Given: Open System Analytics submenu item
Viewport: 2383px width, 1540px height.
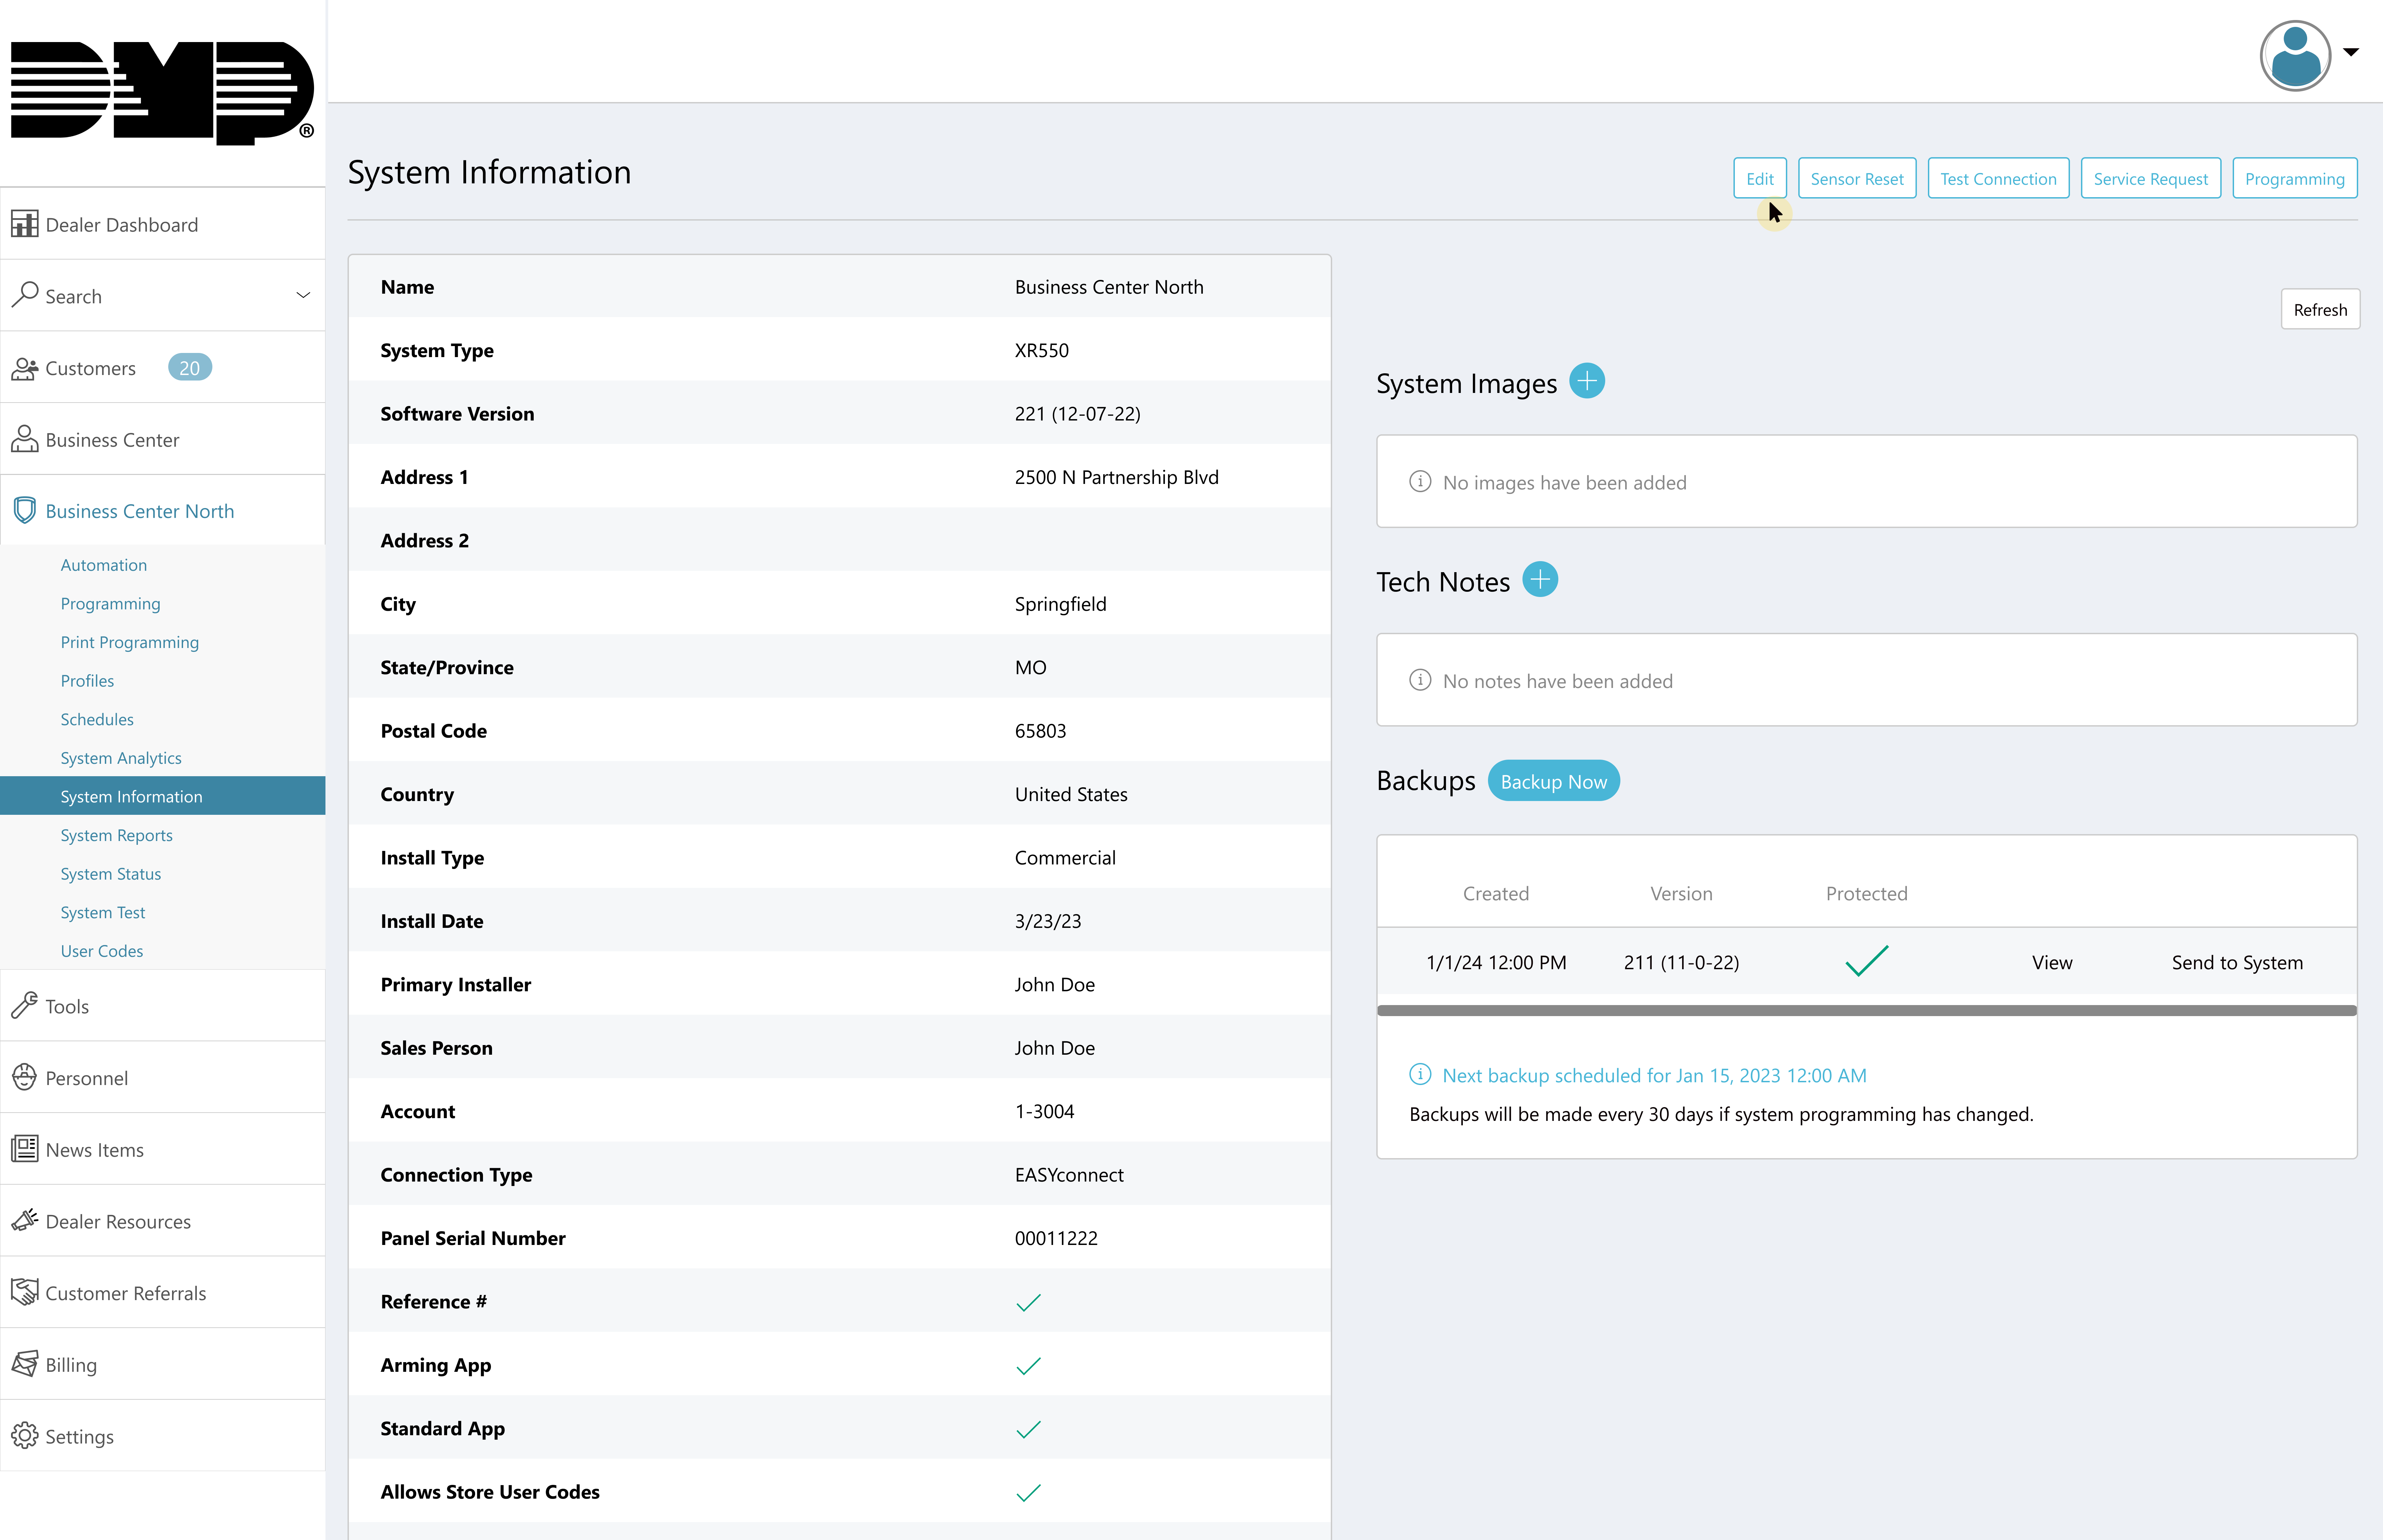Looking at the screenshot, I should tap(121, 758).
